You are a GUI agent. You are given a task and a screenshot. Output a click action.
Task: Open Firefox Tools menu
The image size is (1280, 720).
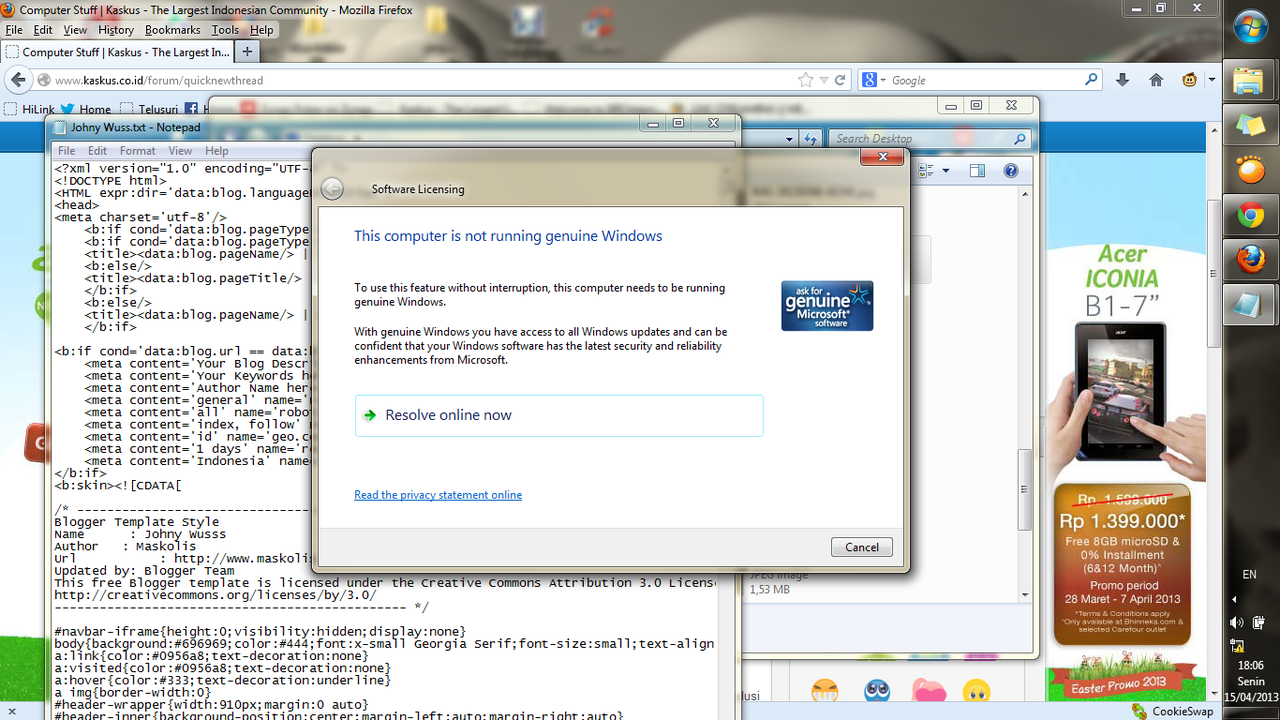[225, 30]
